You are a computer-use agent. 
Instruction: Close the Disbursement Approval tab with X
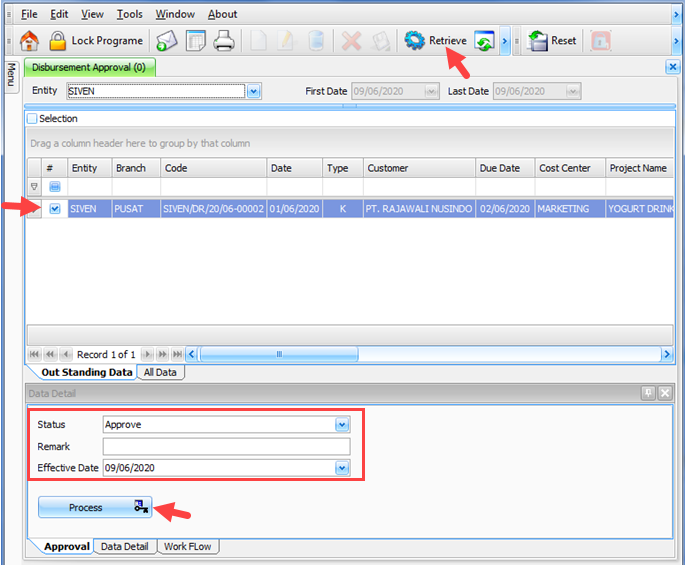673,67
